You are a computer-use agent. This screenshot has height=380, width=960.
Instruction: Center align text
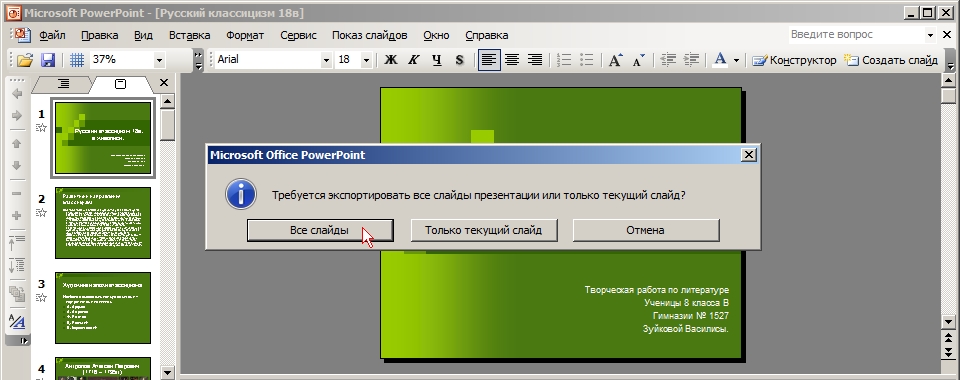[512, 60]
